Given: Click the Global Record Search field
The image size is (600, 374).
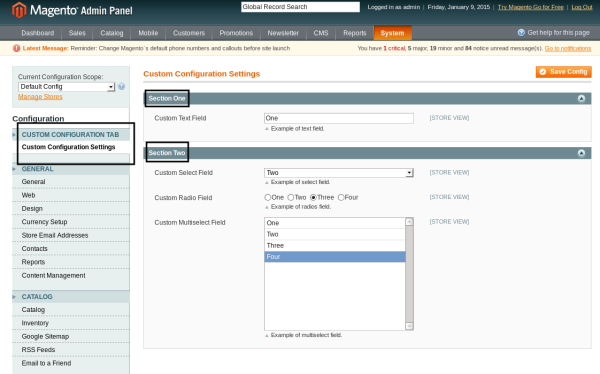Looking at the screenshot, I should (x=300, y=7).
